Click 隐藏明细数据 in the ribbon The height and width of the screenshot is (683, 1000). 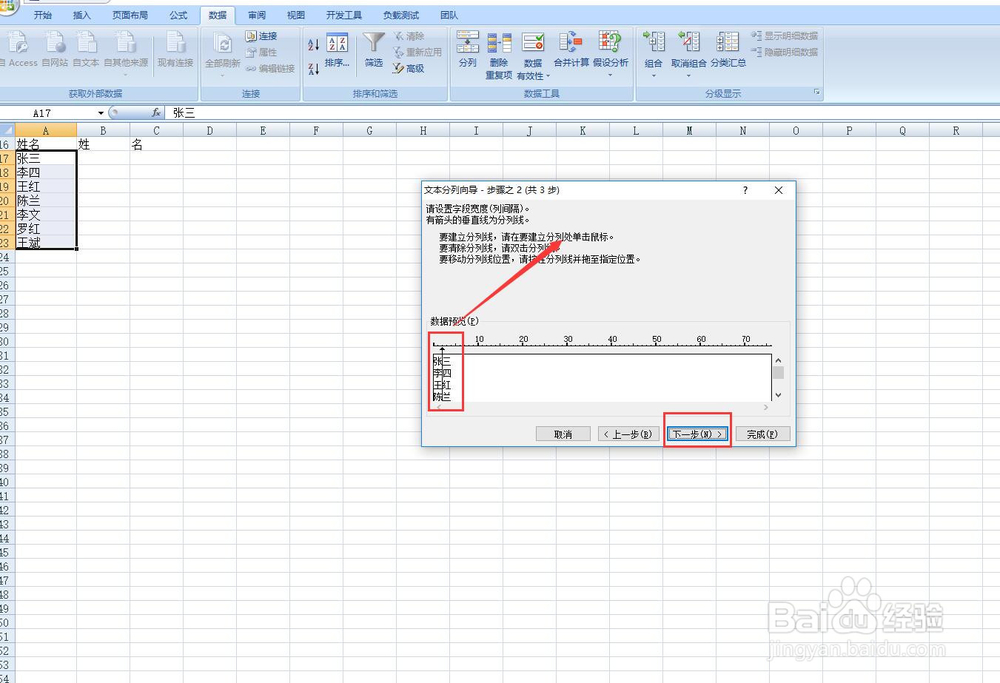pos(784,52)
